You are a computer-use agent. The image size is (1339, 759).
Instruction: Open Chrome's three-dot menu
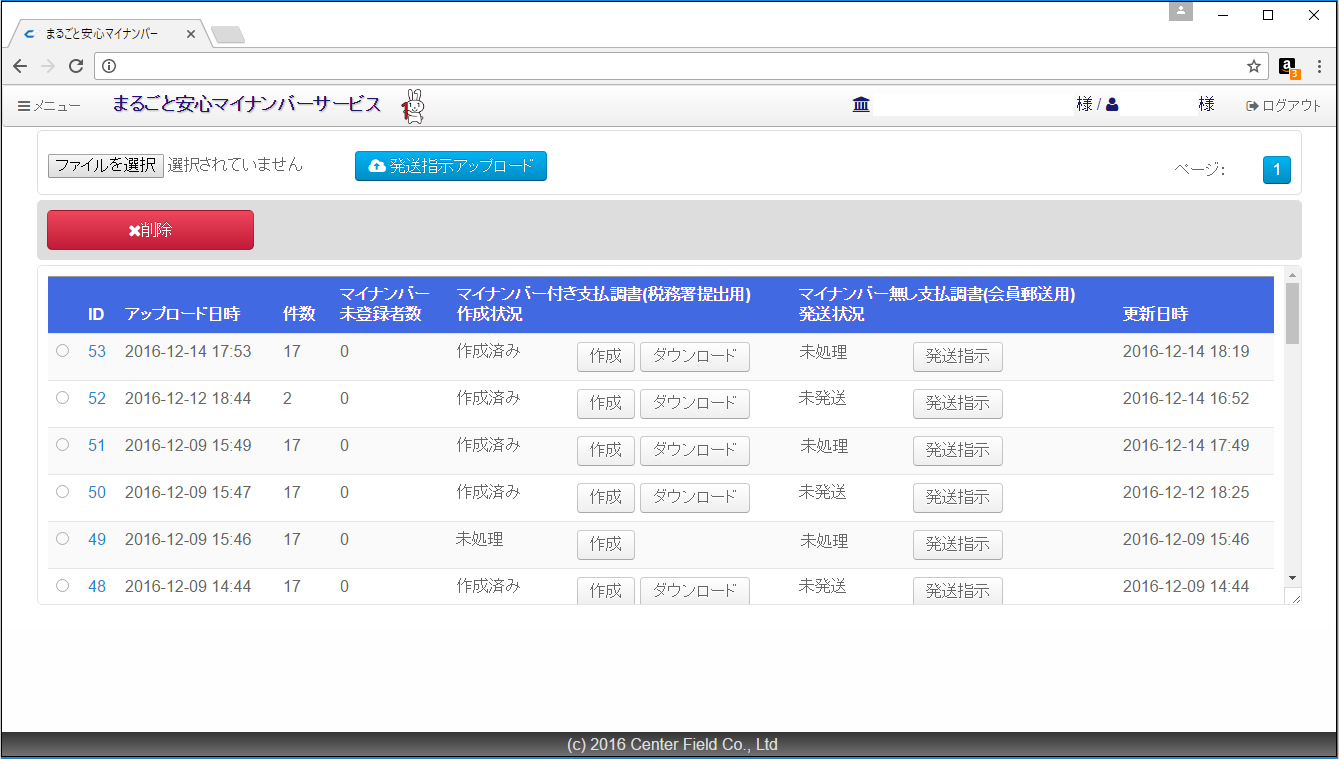coord(1319,66)
